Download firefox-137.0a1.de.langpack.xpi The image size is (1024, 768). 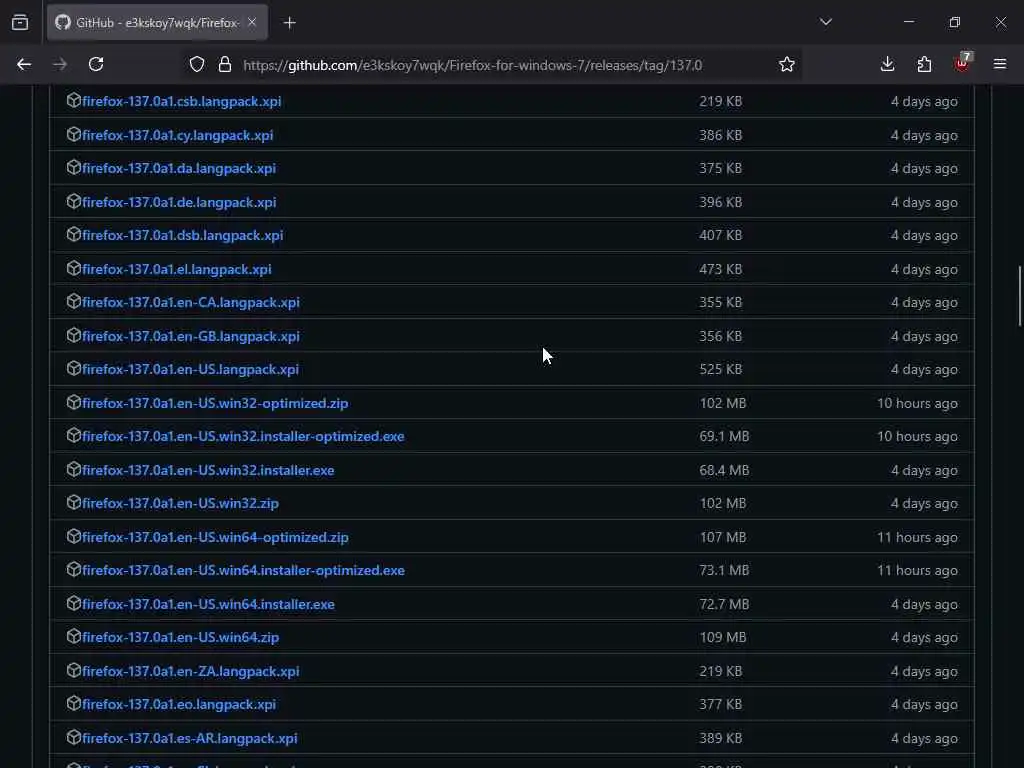(179, 202)
